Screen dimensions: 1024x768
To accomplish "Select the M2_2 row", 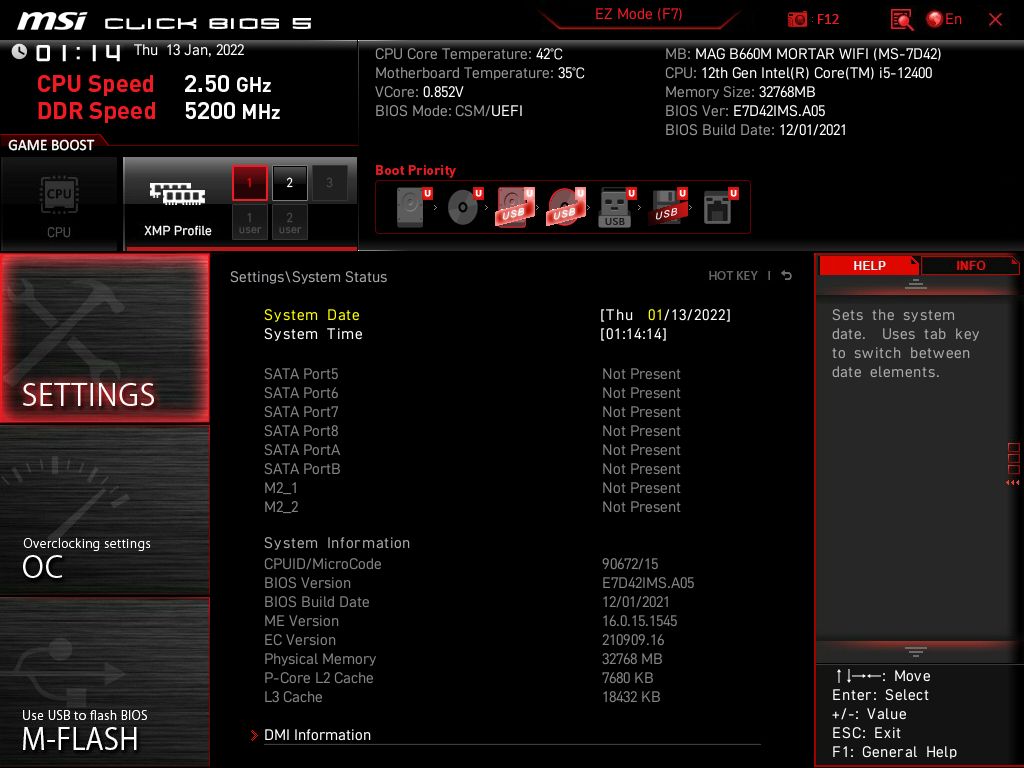I will coord(473,506).
